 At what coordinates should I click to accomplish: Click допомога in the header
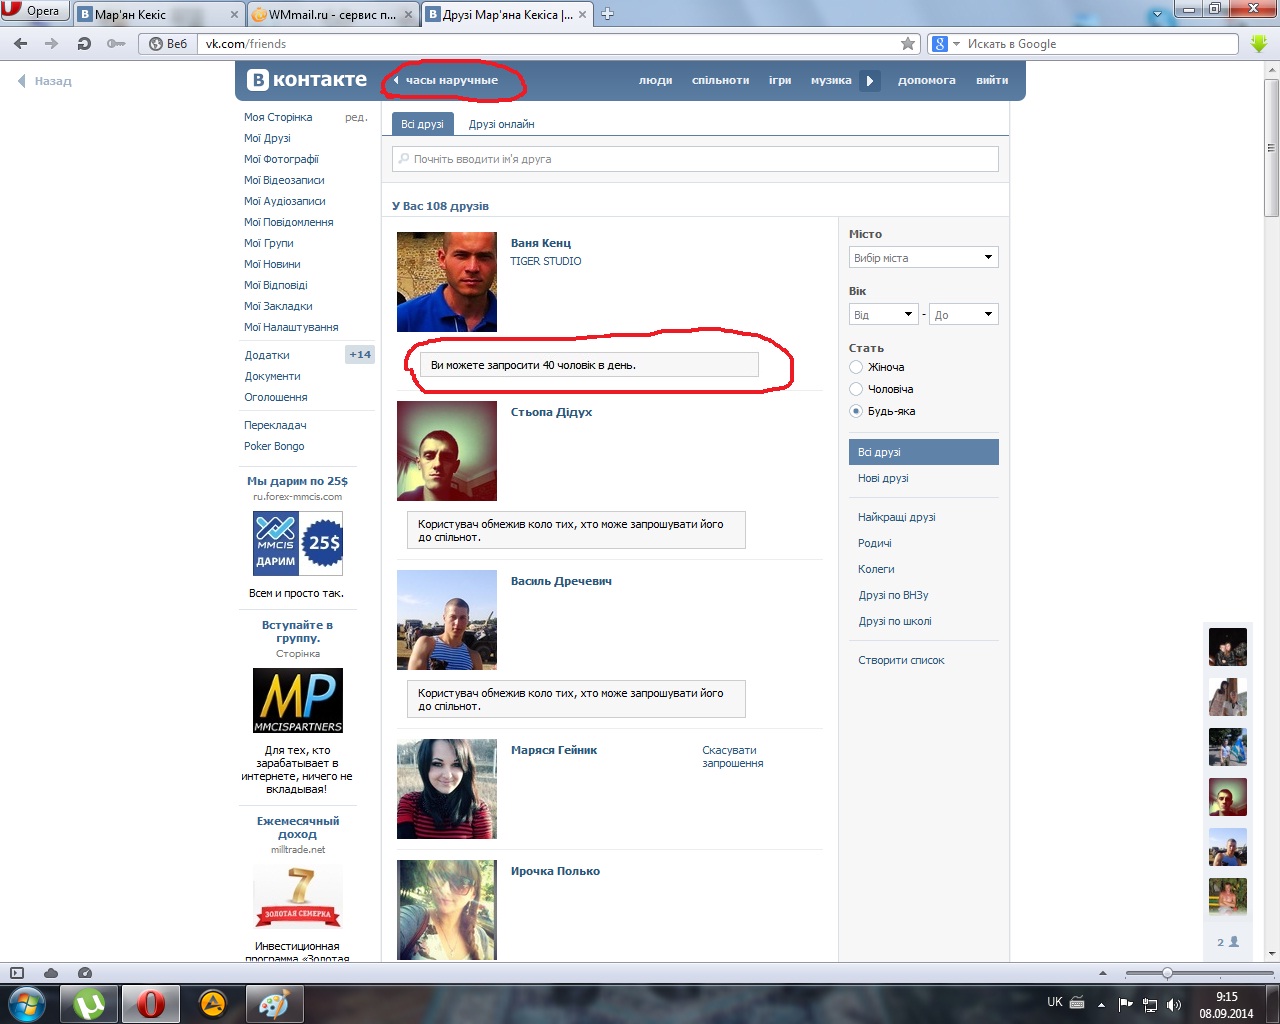point(926,80)
